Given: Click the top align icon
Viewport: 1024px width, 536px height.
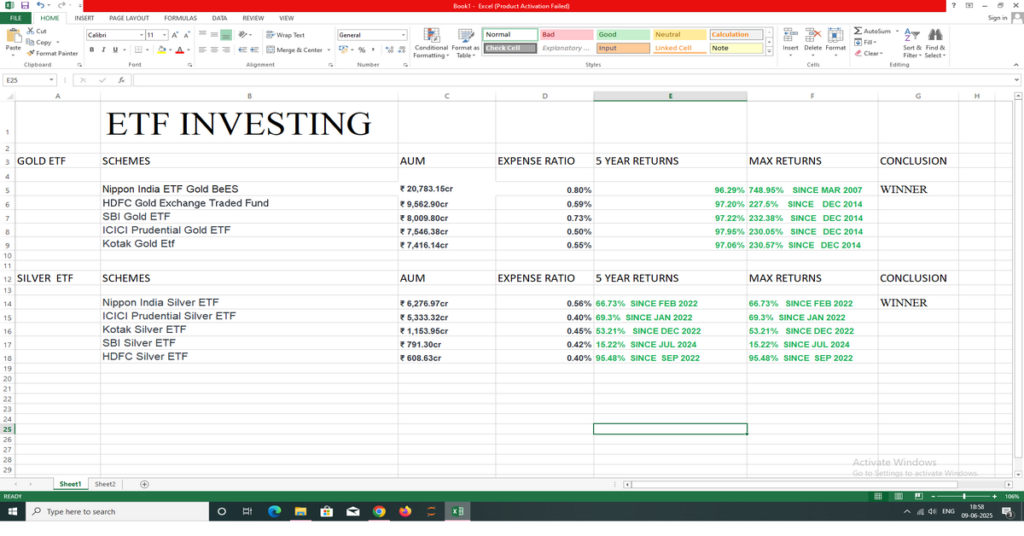Looking at the screenshot, I should pyautogui.click(x=202, y=35).
